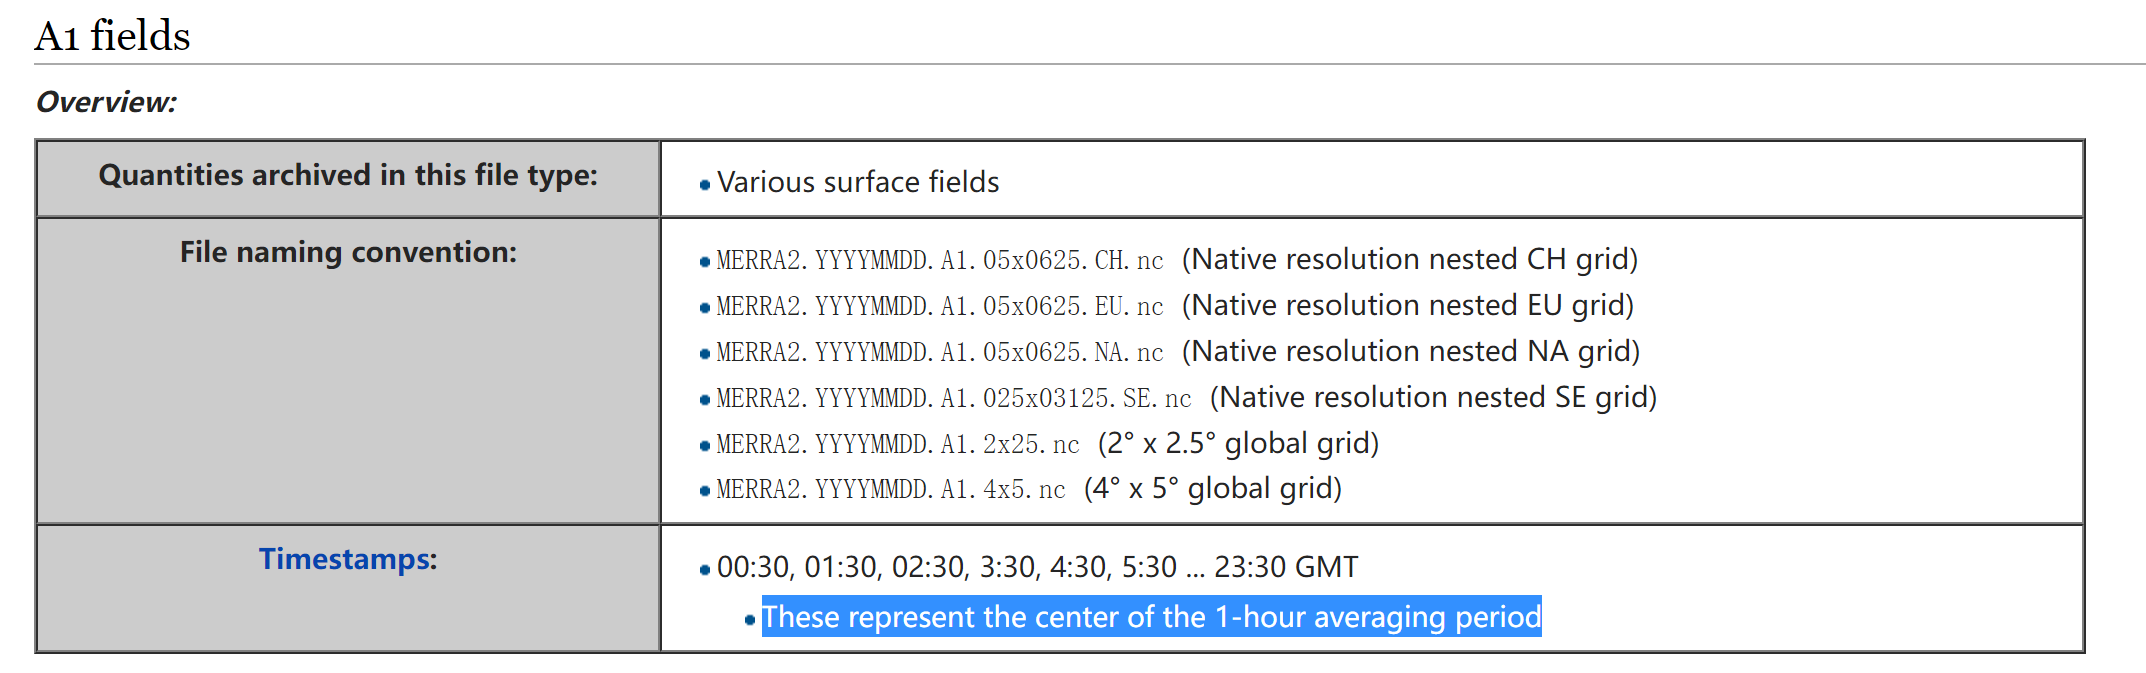This screenshot has height=673, width=2146.
Task: Click the nested SE grid description
Action: pyautogui.click(x=1433, y=398)
